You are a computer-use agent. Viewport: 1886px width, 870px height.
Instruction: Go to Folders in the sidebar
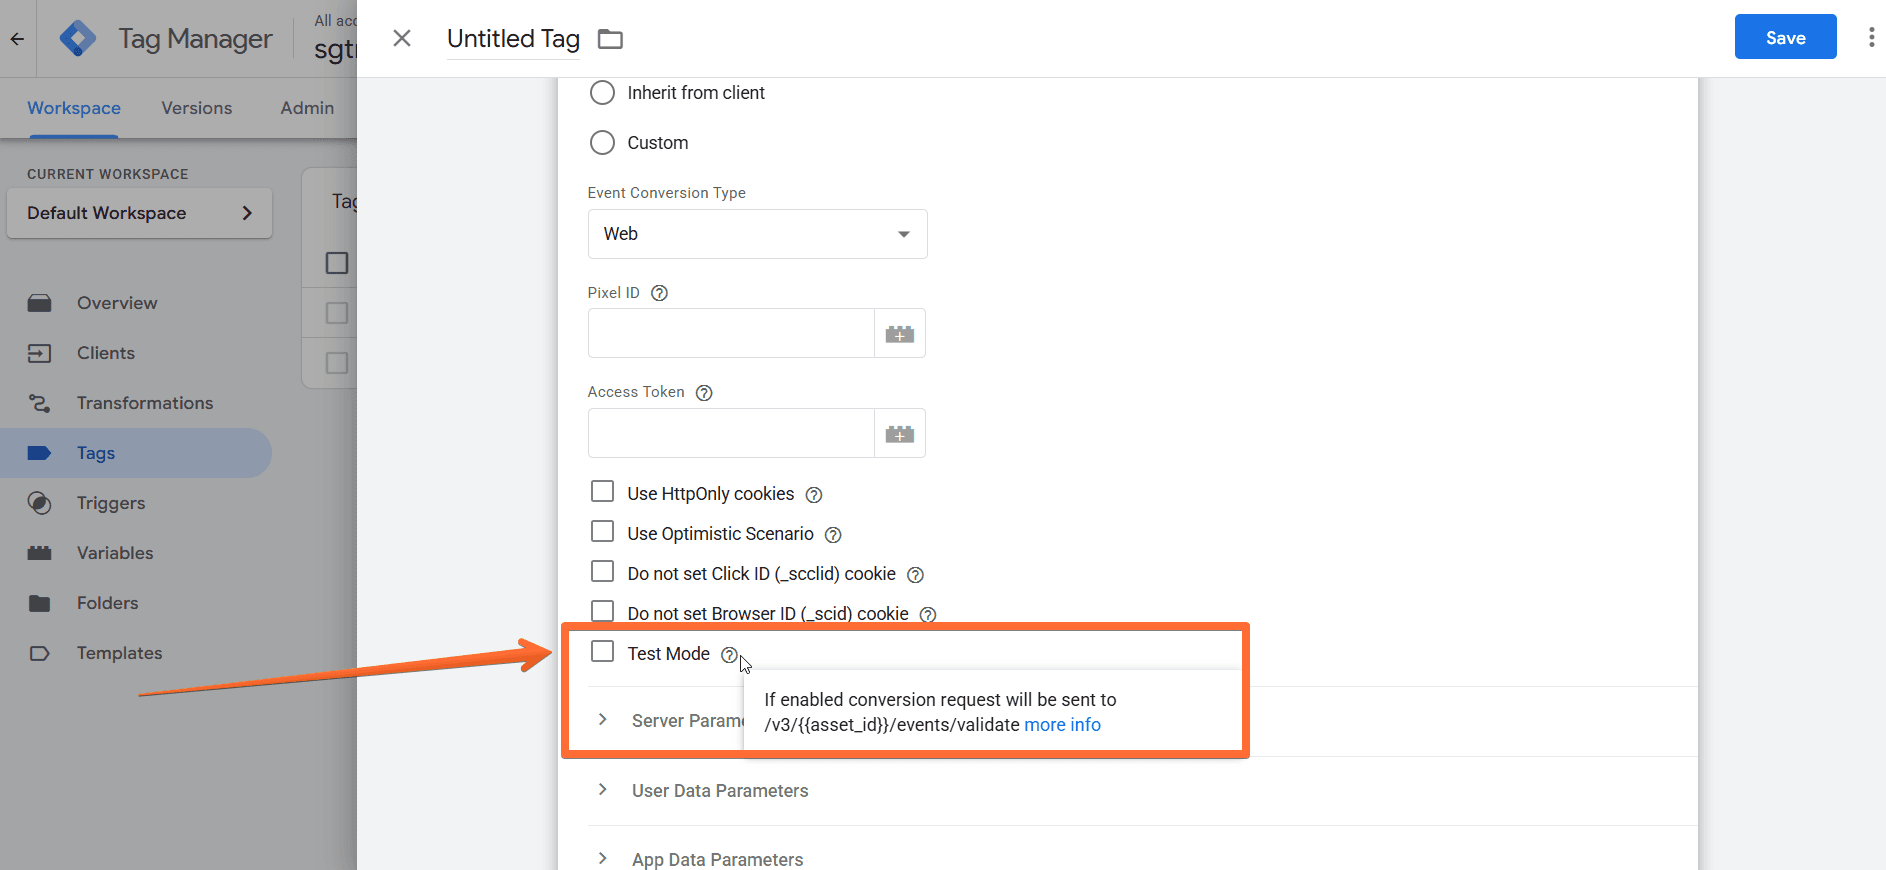coord(108,603)
